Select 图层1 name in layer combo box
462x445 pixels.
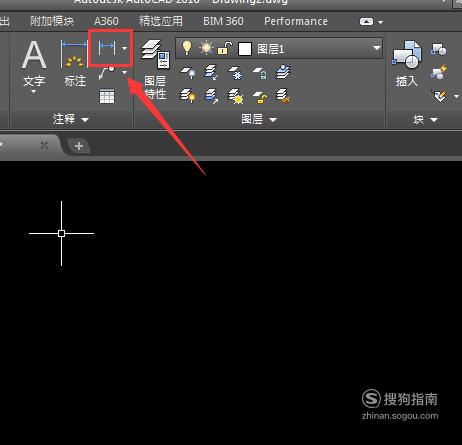(270, 49)
